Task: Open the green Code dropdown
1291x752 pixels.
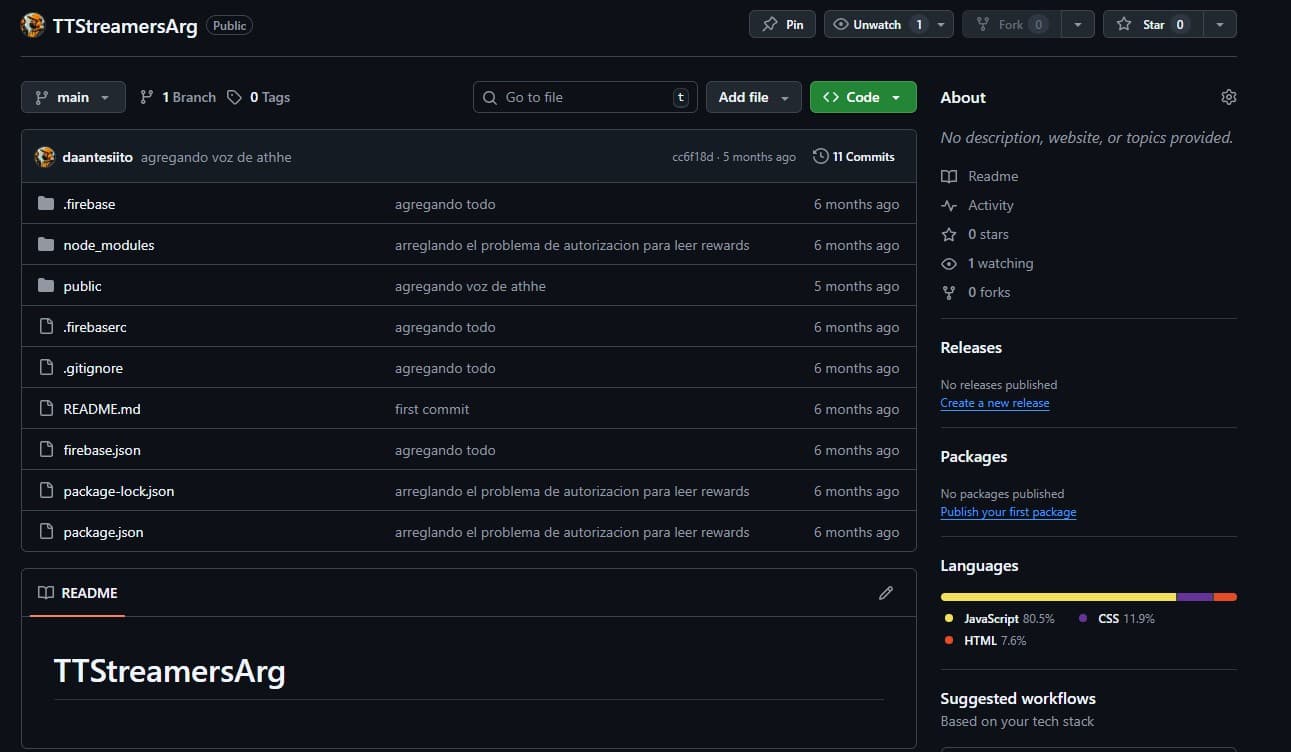Action: point(862,97)
